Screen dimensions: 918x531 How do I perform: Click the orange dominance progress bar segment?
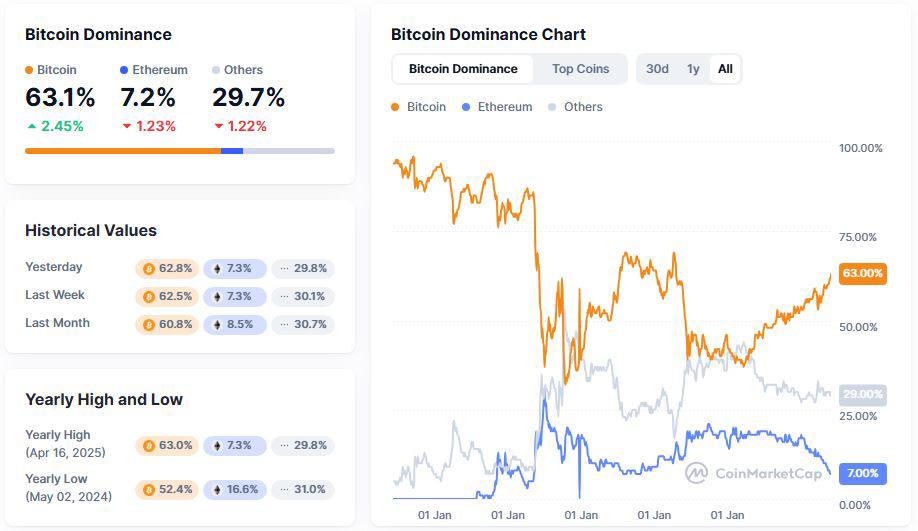coord(122,151)
